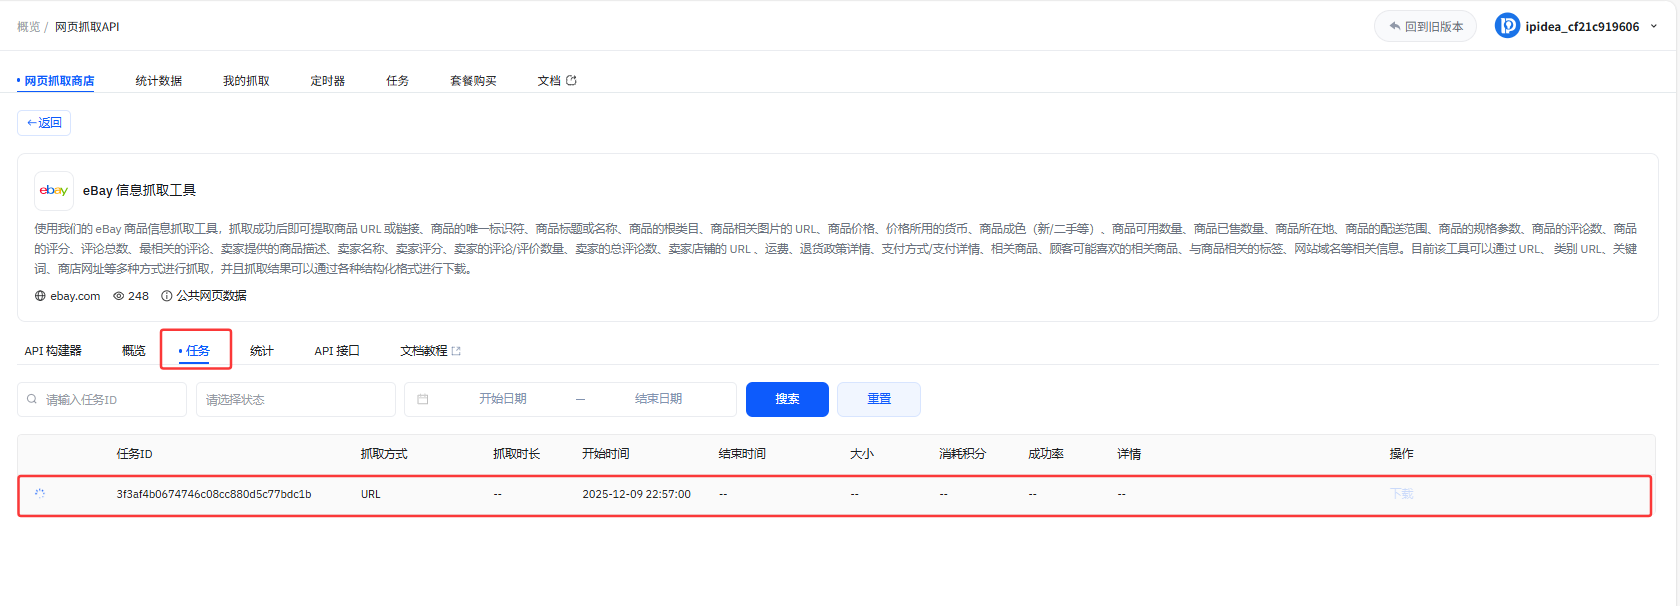Focus the 请输入任务ID search field
The height and width of the screenshot is (606, 1680).
102,399
